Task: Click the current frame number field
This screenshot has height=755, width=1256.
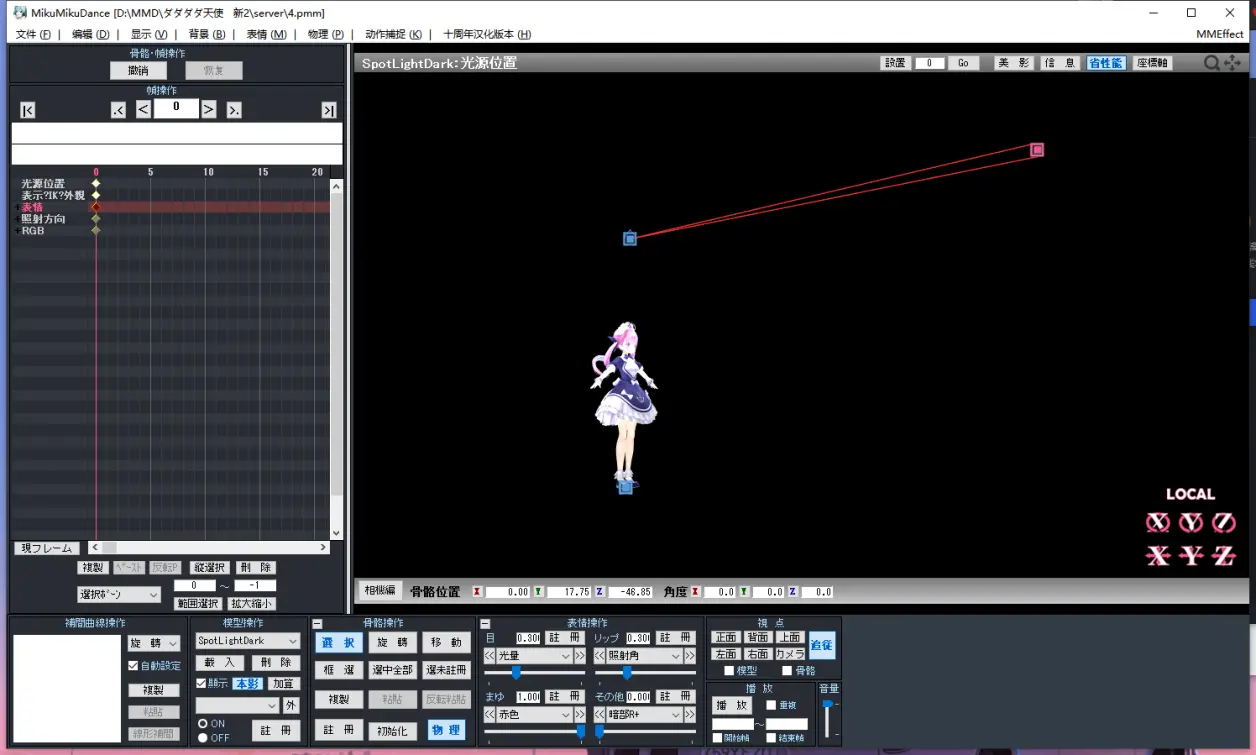Action: 176,107
